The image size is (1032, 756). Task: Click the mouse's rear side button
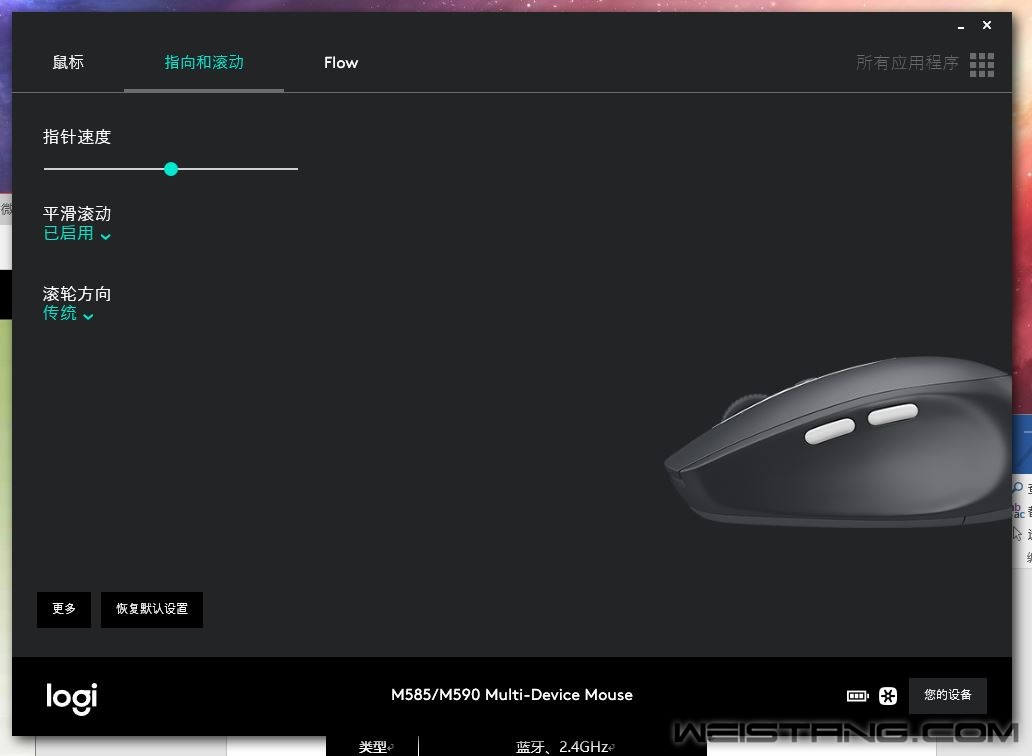(x=892, y=415)
